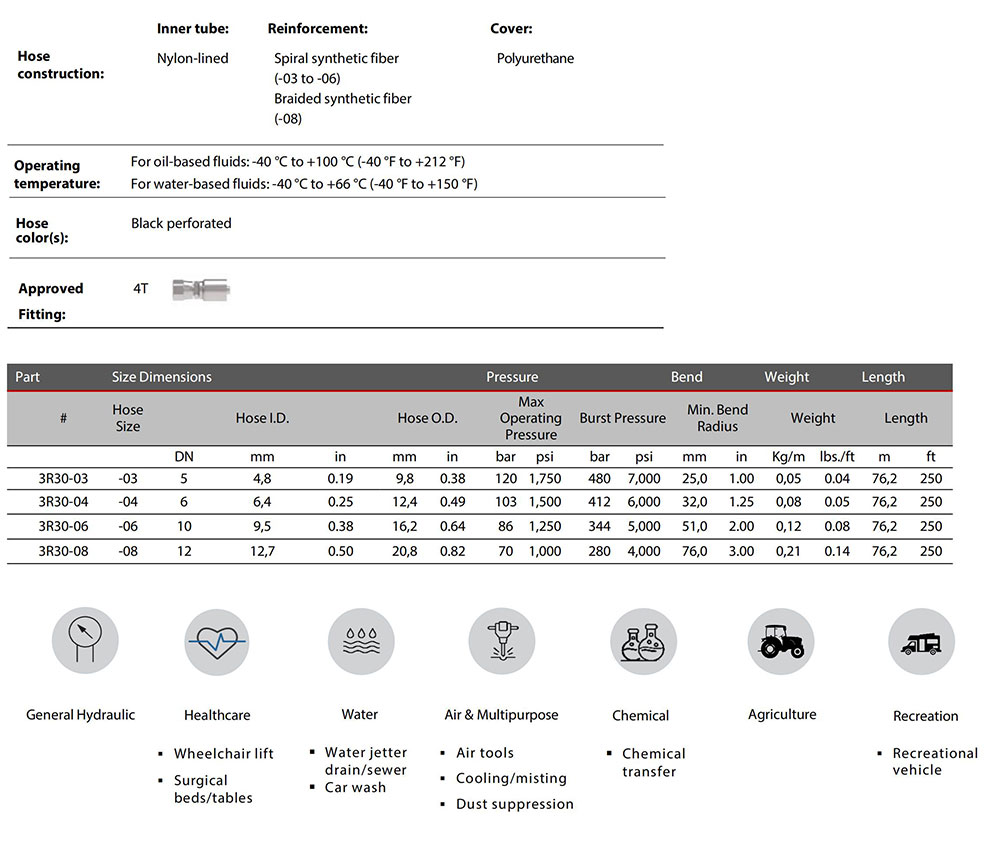The height and width of the screenshot is (856, 1000).
Task: Click part number 3R30-03 in table
Action: point(63,479)
